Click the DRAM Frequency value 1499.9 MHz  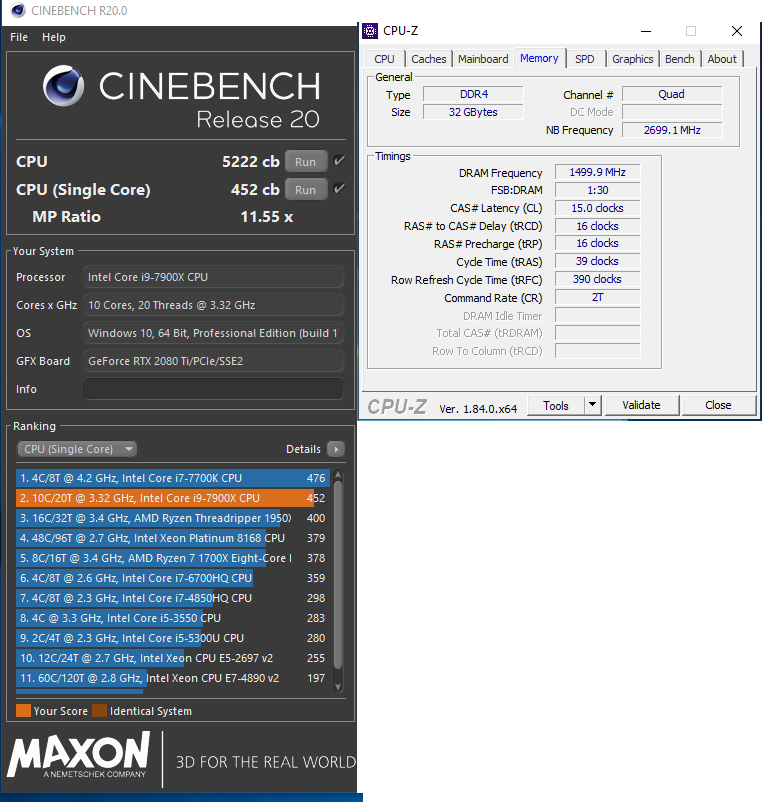598,172
